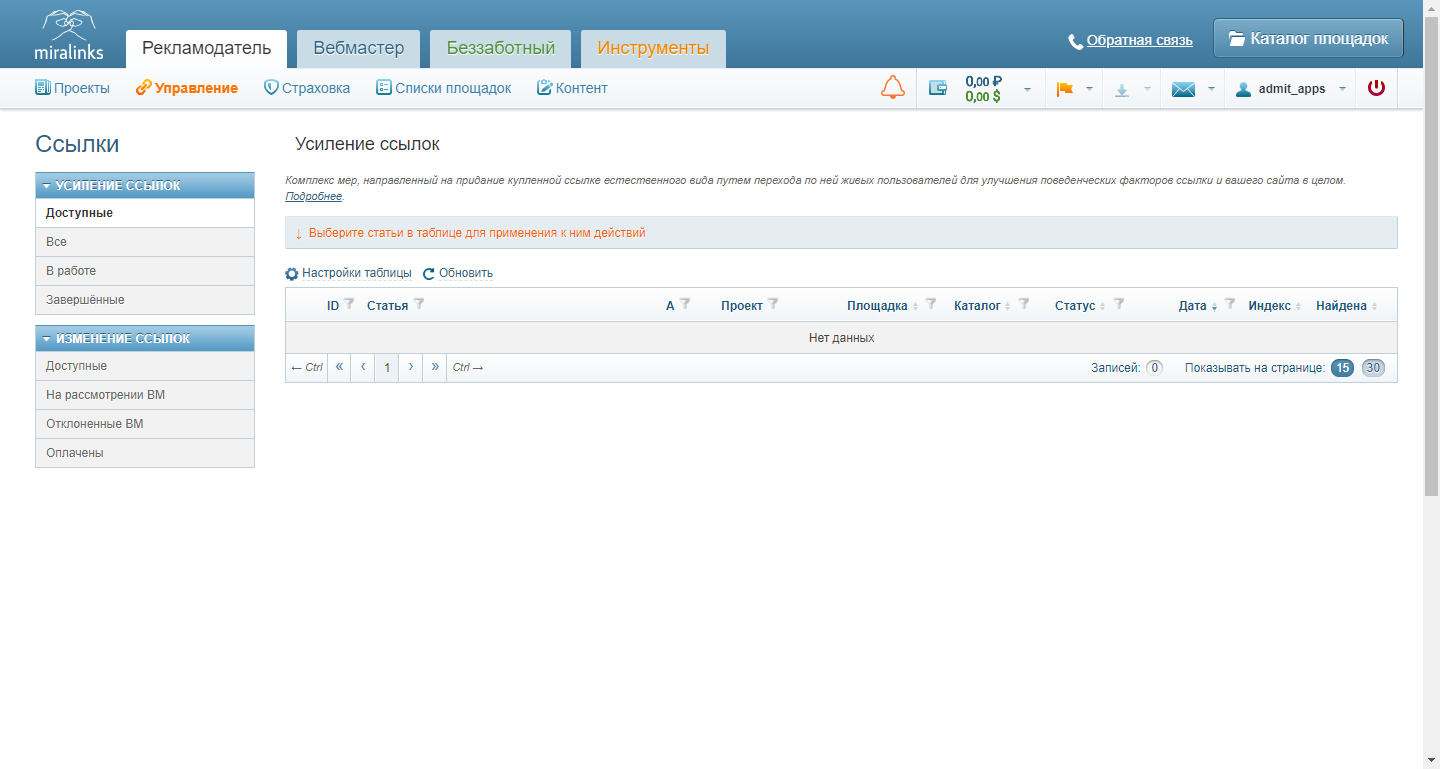Image resolution: width=1440 pixels, height=769 pixels.
Task: Click the gear icon for table settings
Action: 292,274
